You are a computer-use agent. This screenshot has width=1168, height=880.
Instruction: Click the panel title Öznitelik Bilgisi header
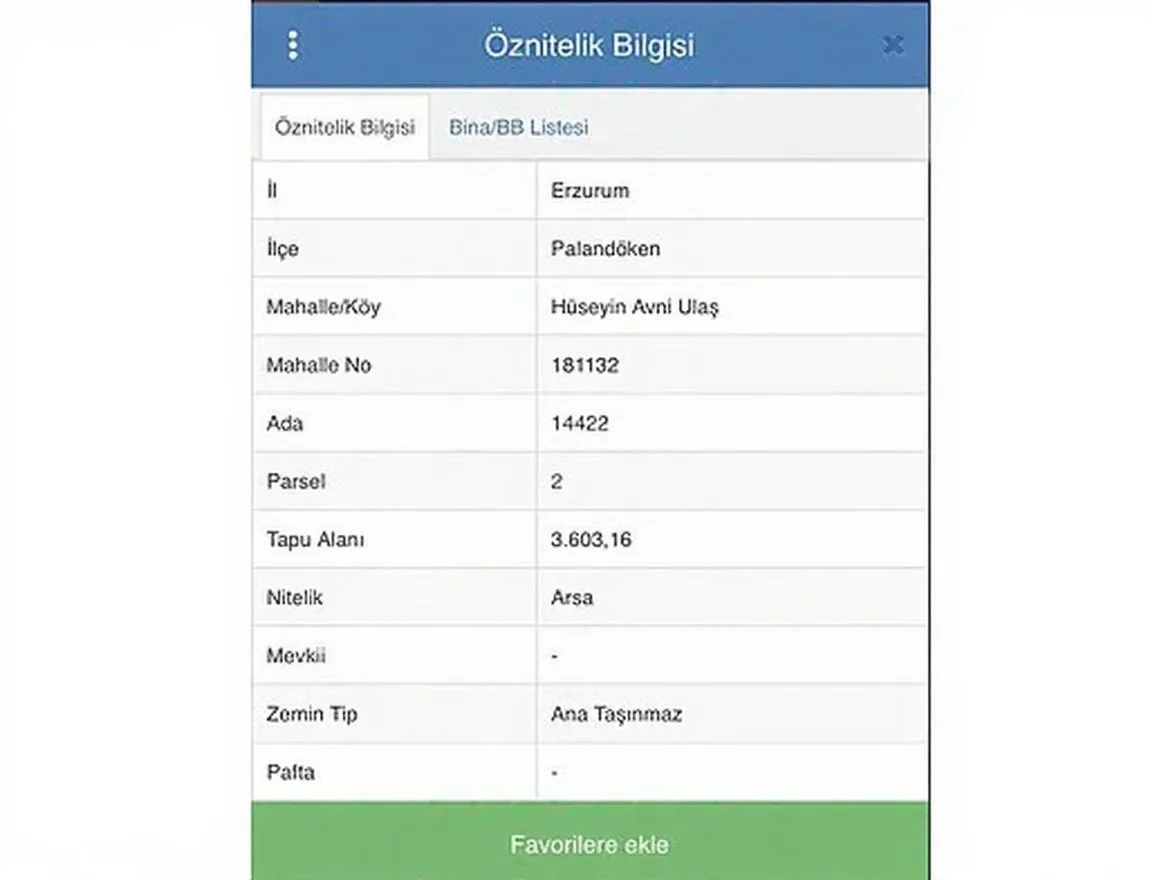pos(589,45)
